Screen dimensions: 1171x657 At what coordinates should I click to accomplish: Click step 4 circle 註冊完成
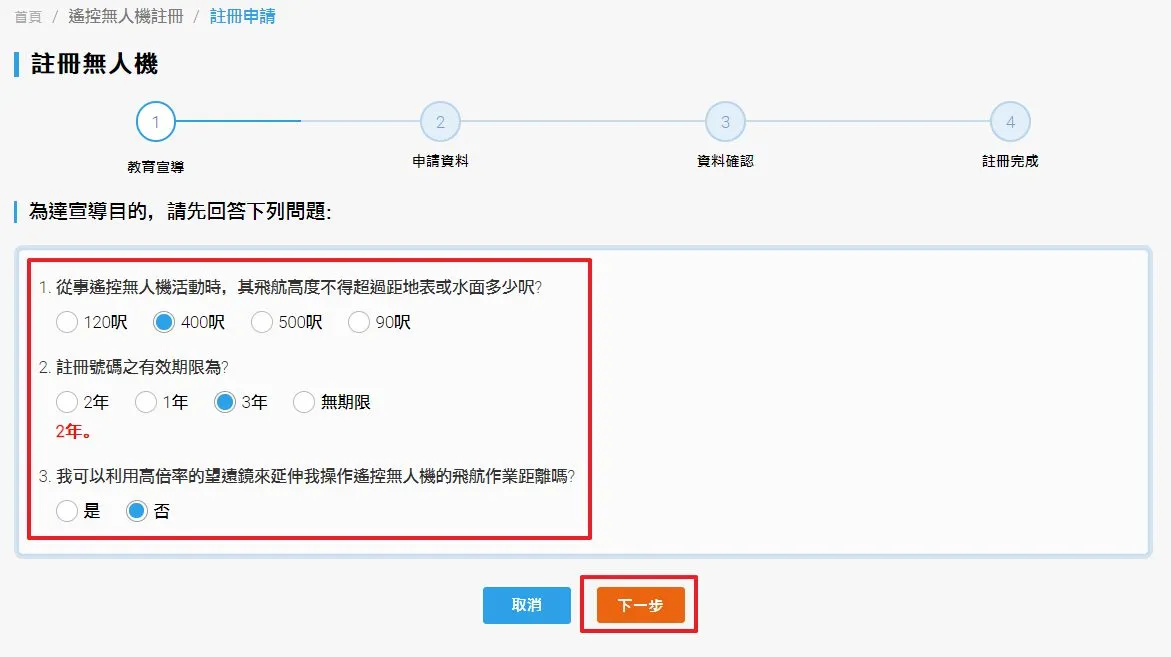[x=1010, y=122]
